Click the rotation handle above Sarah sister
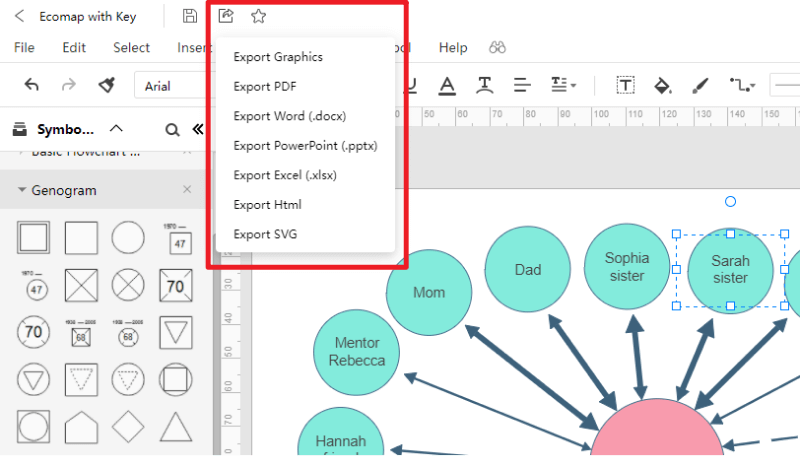Viewport: 800px width, 456px height. click(731, 201)
